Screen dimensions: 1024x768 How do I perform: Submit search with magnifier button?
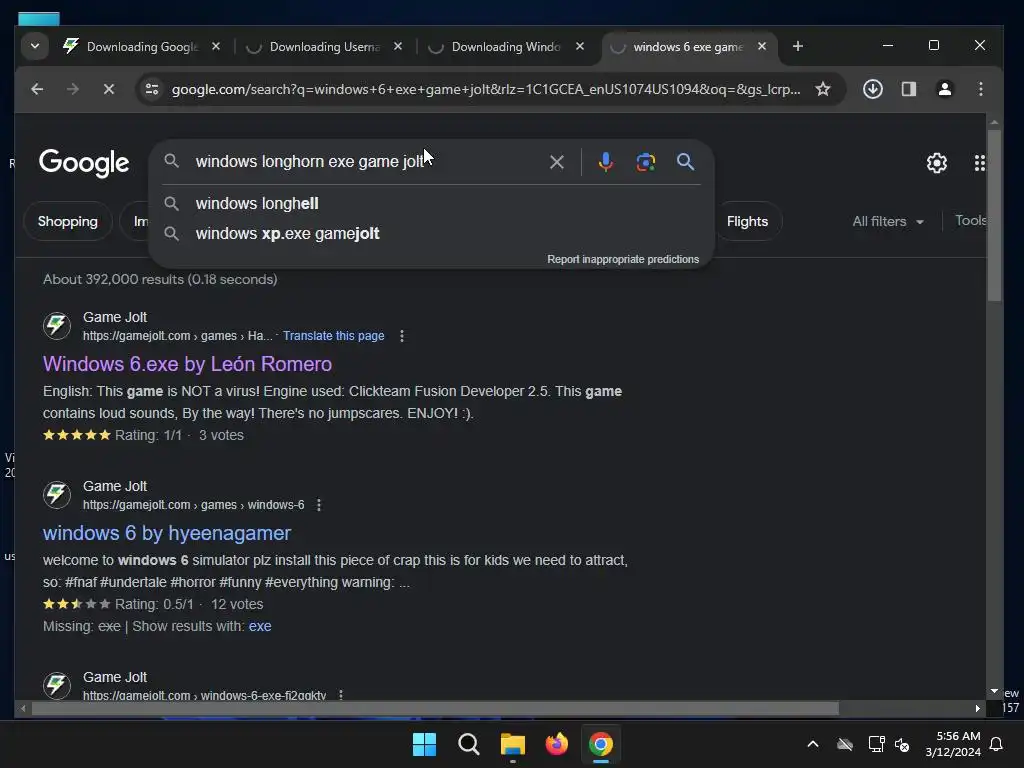coord(685,161)
